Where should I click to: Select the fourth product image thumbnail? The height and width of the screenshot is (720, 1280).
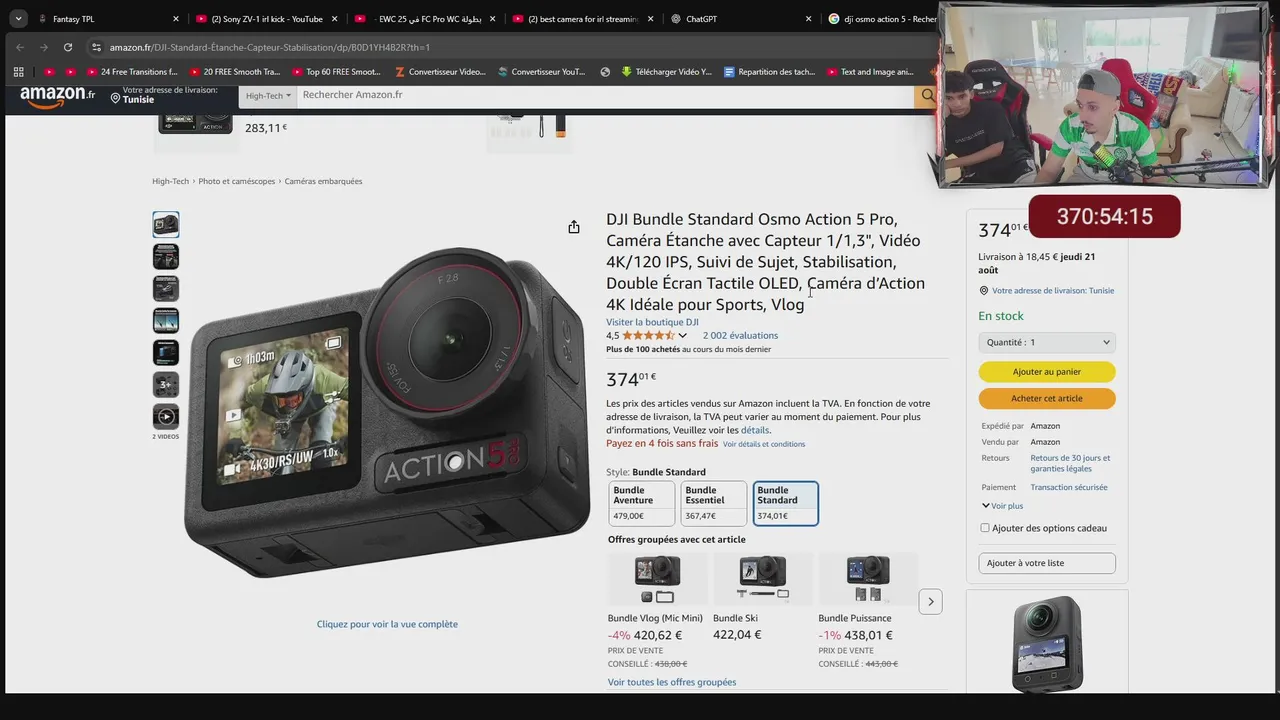click(166, 320)
